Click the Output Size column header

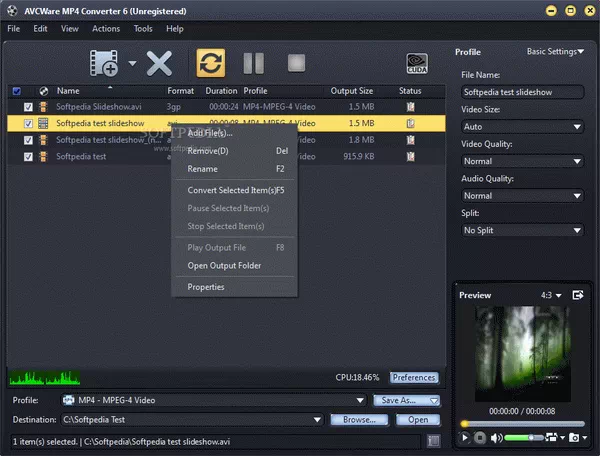pyautogui.click(x=352, y=91)
